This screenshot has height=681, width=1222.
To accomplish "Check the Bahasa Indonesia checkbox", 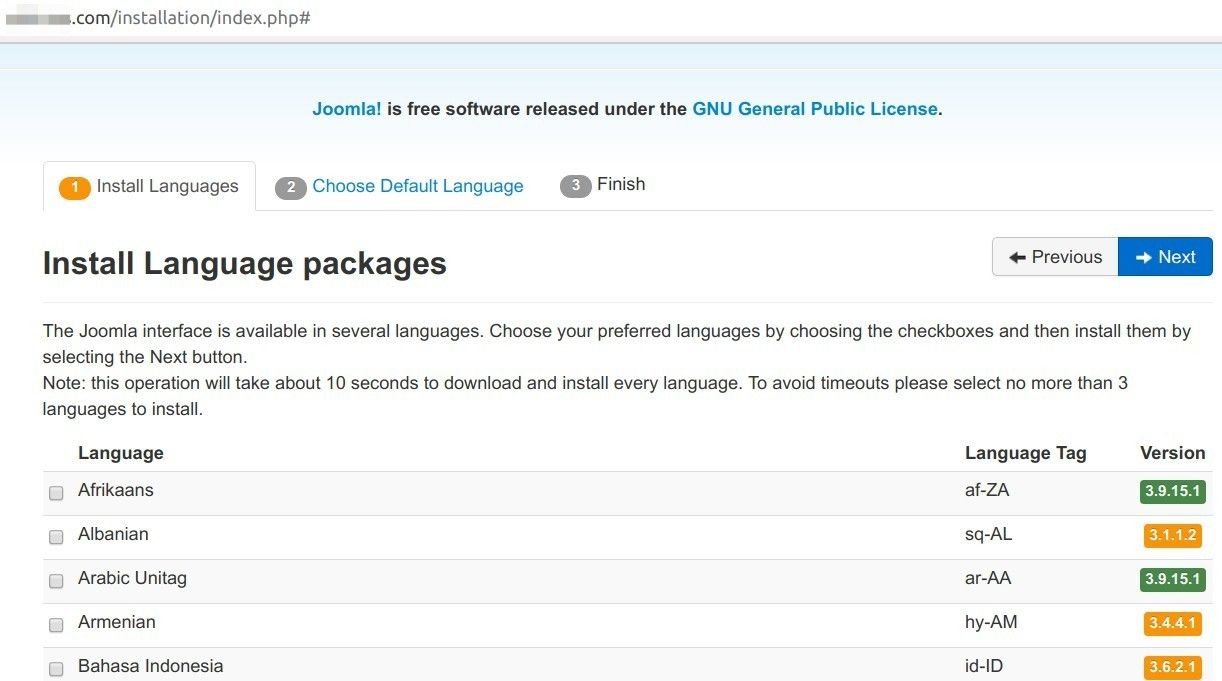I will (x=56, y=669).
